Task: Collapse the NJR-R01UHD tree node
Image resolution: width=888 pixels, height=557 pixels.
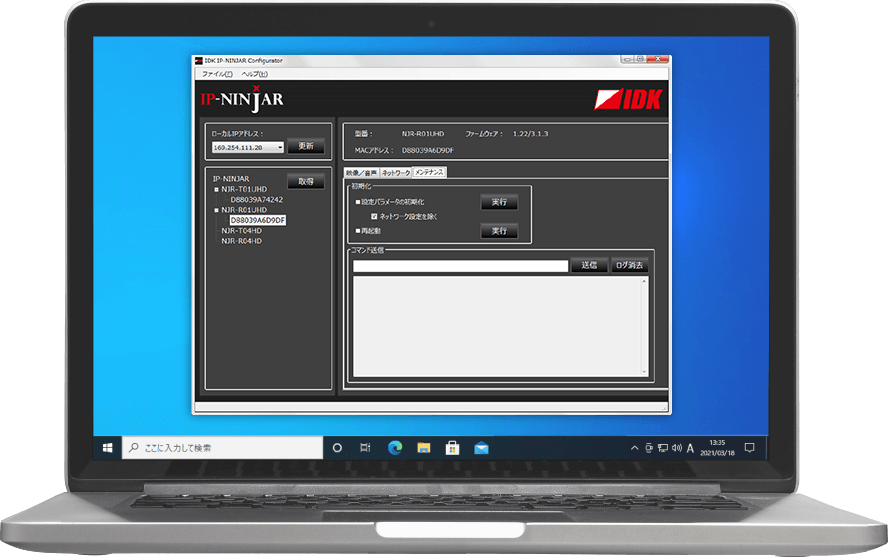Action: [215, 210]
